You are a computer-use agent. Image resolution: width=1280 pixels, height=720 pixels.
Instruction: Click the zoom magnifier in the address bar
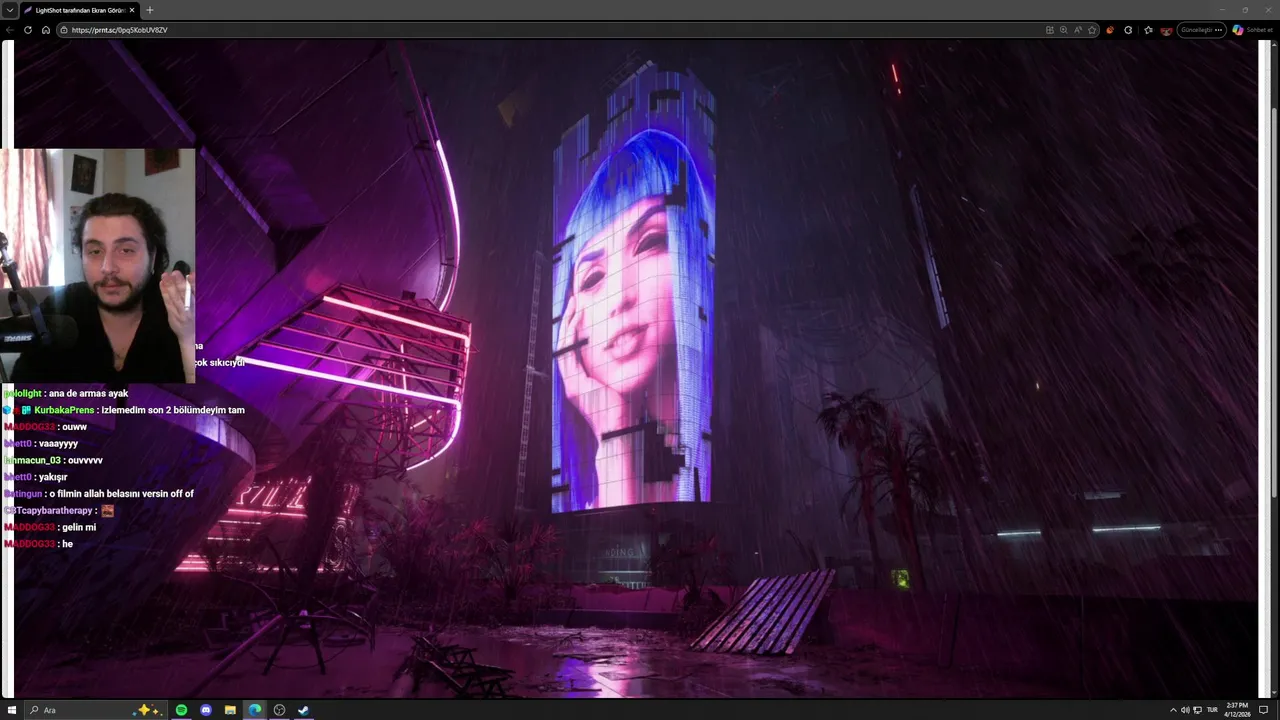click(1064, 30)
